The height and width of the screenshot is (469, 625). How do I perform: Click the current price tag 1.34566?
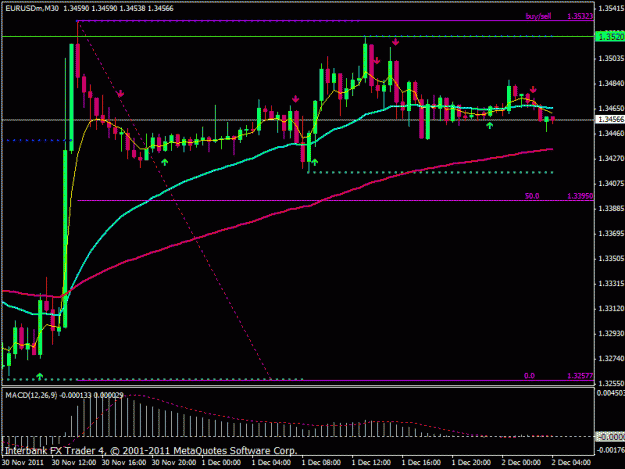click(610, 120)
